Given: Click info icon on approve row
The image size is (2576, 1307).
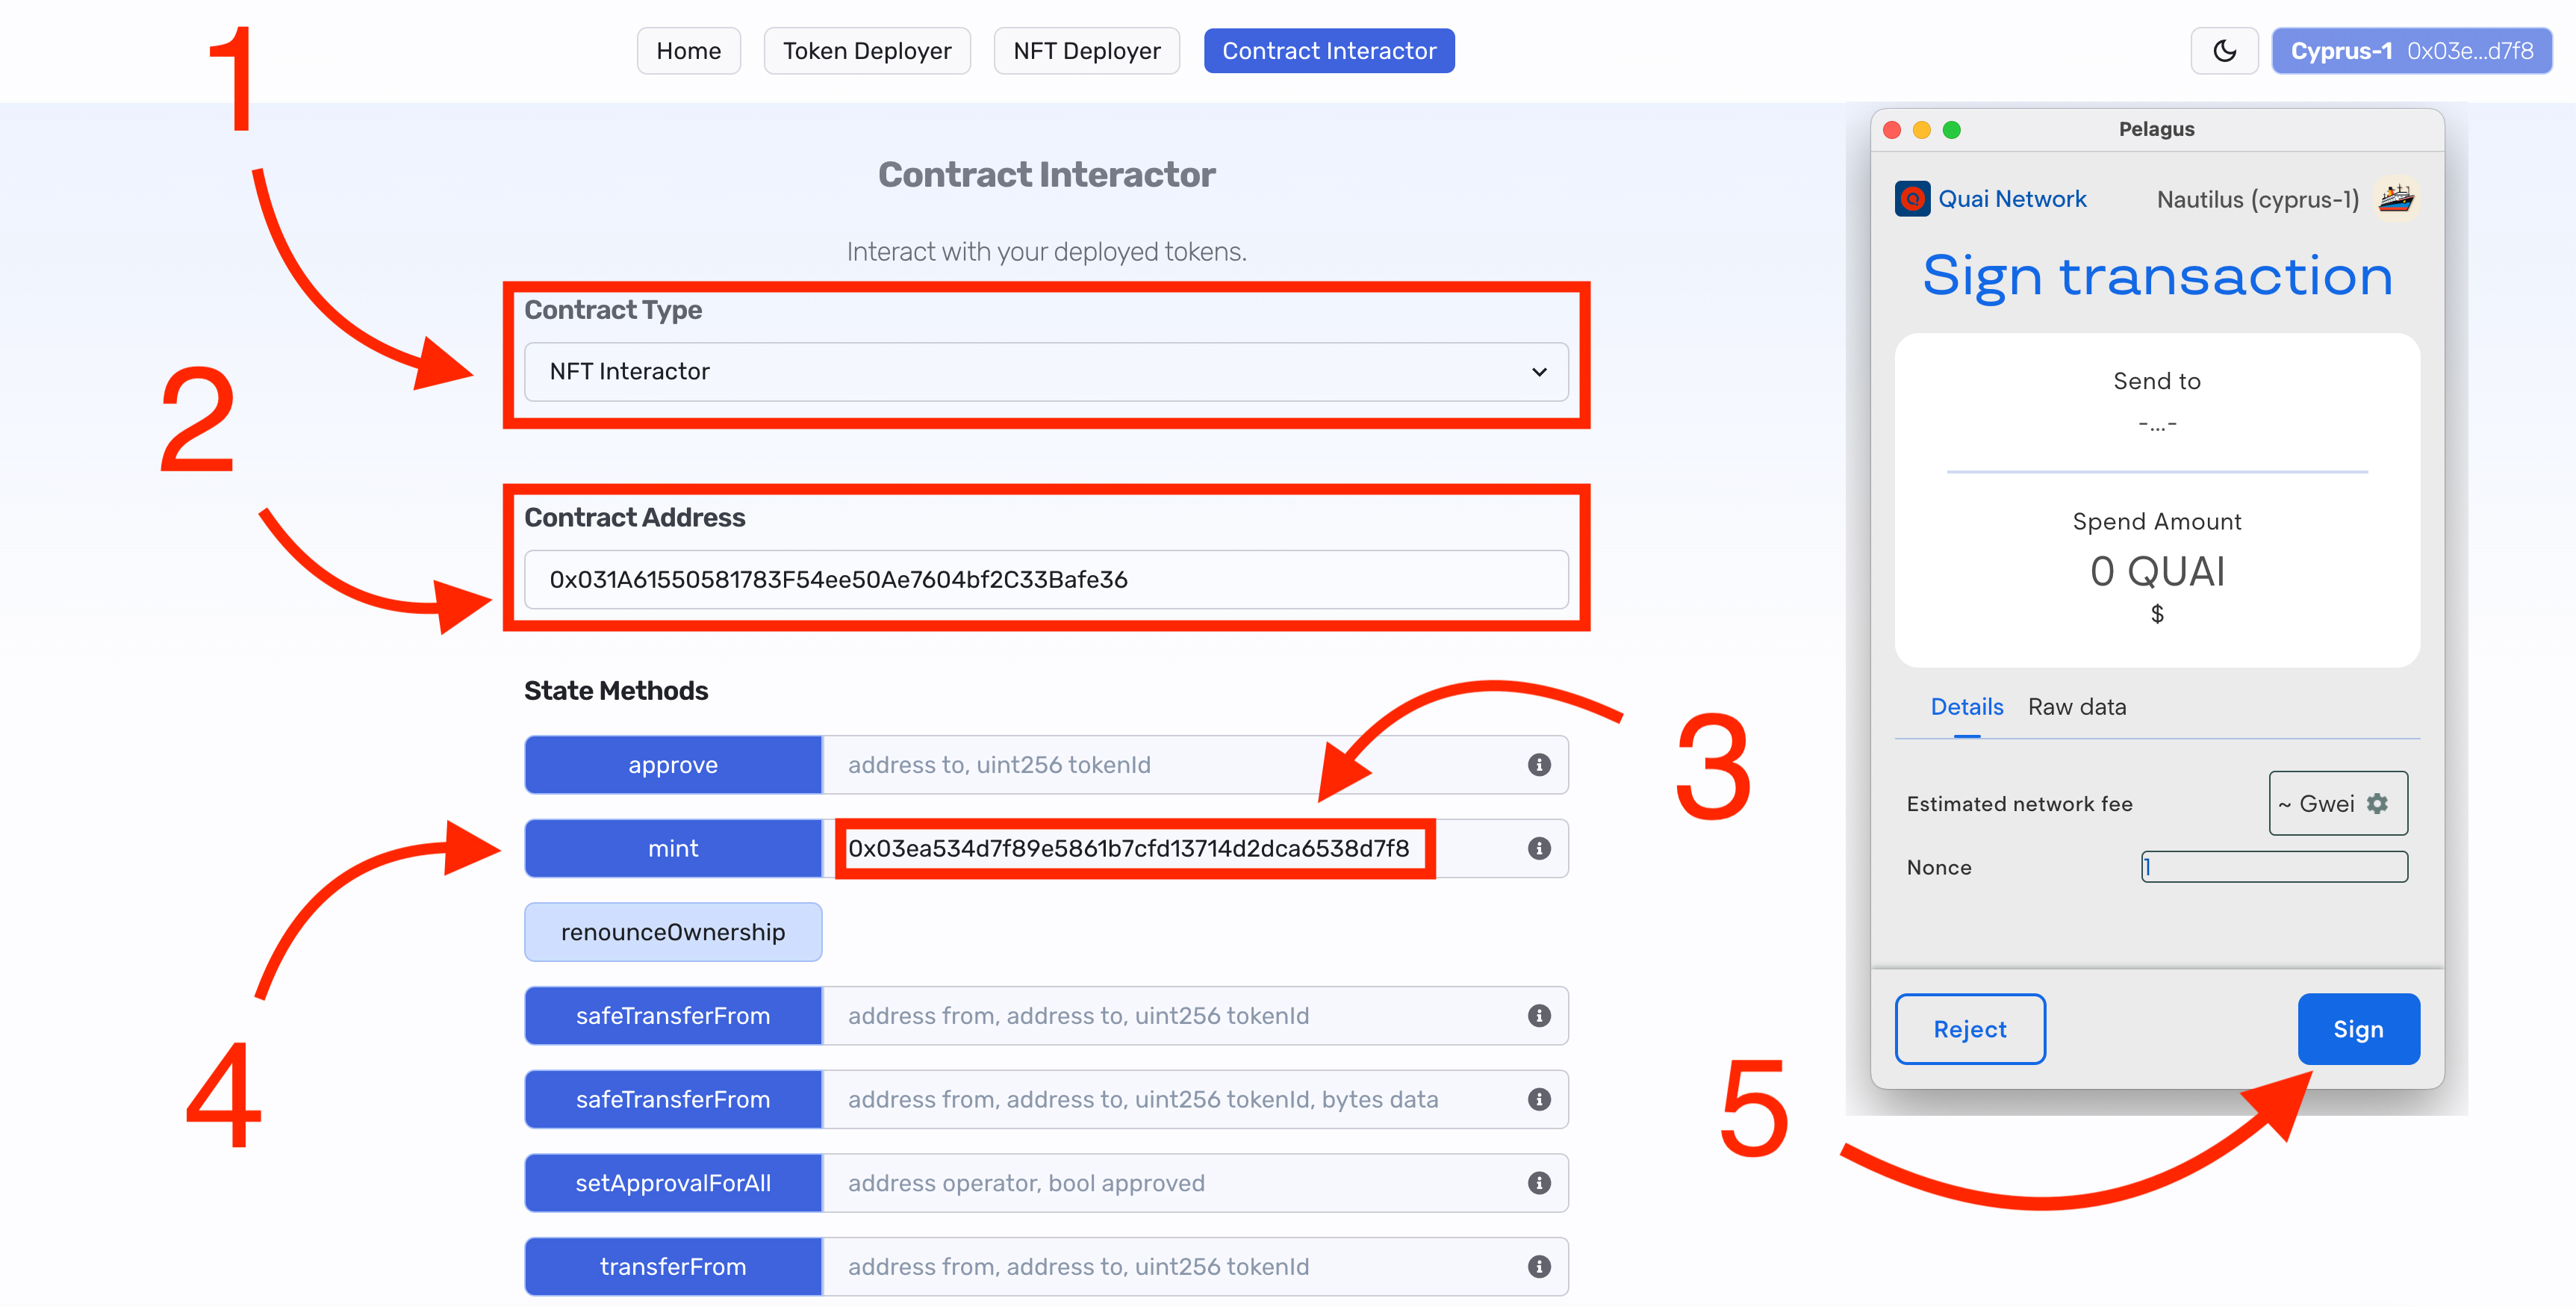Looking at the screenshot, I should pos(1539,765).
